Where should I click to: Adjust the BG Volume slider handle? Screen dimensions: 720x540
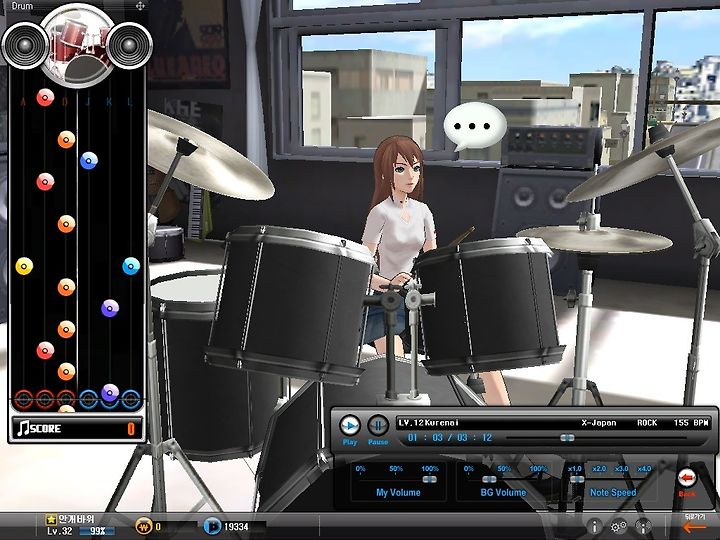click(x=489, y=479)
